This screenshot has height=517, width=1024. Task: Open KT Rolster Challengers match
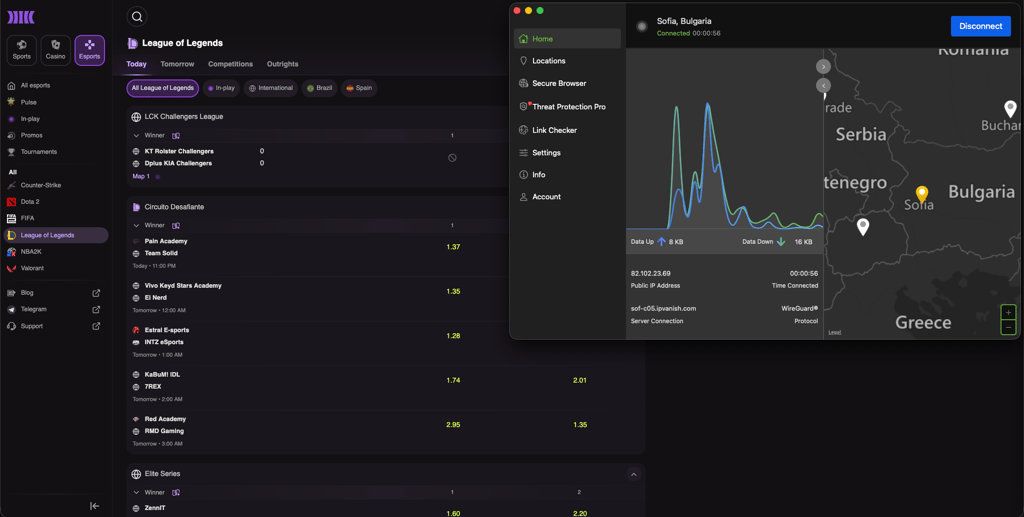tap(179, 151)
